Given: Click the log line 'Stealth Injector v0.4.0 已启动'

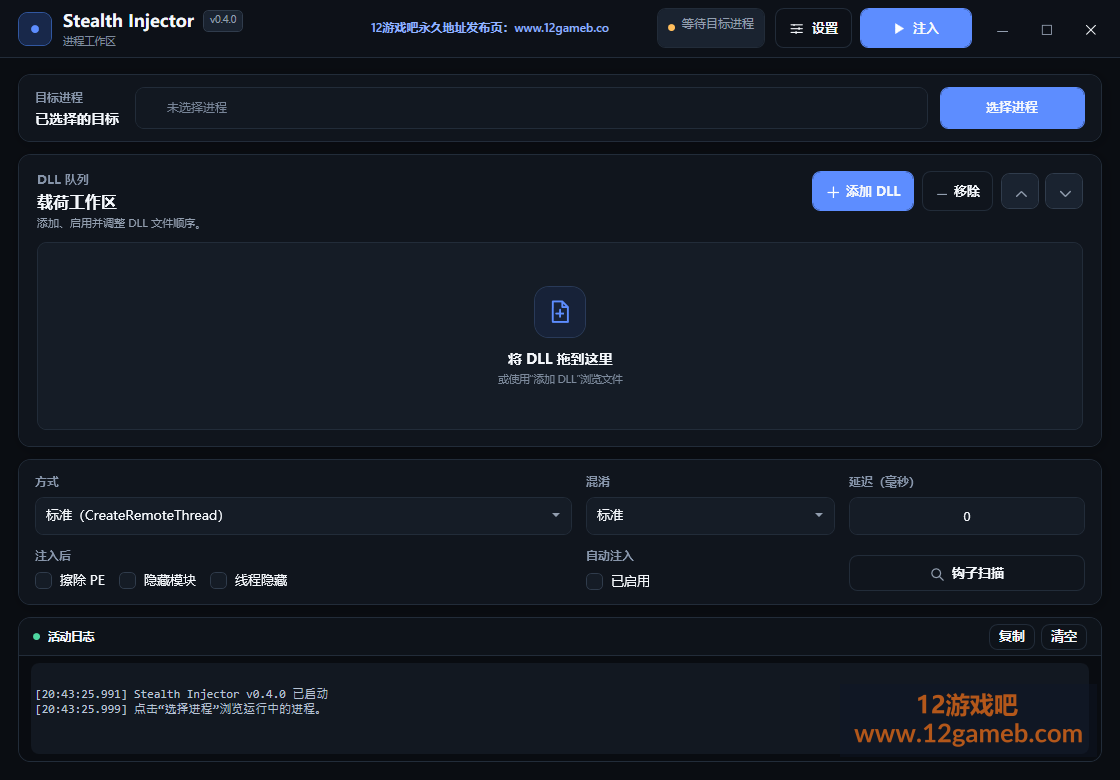Looking at the screenshot, I should click(181, 694).
